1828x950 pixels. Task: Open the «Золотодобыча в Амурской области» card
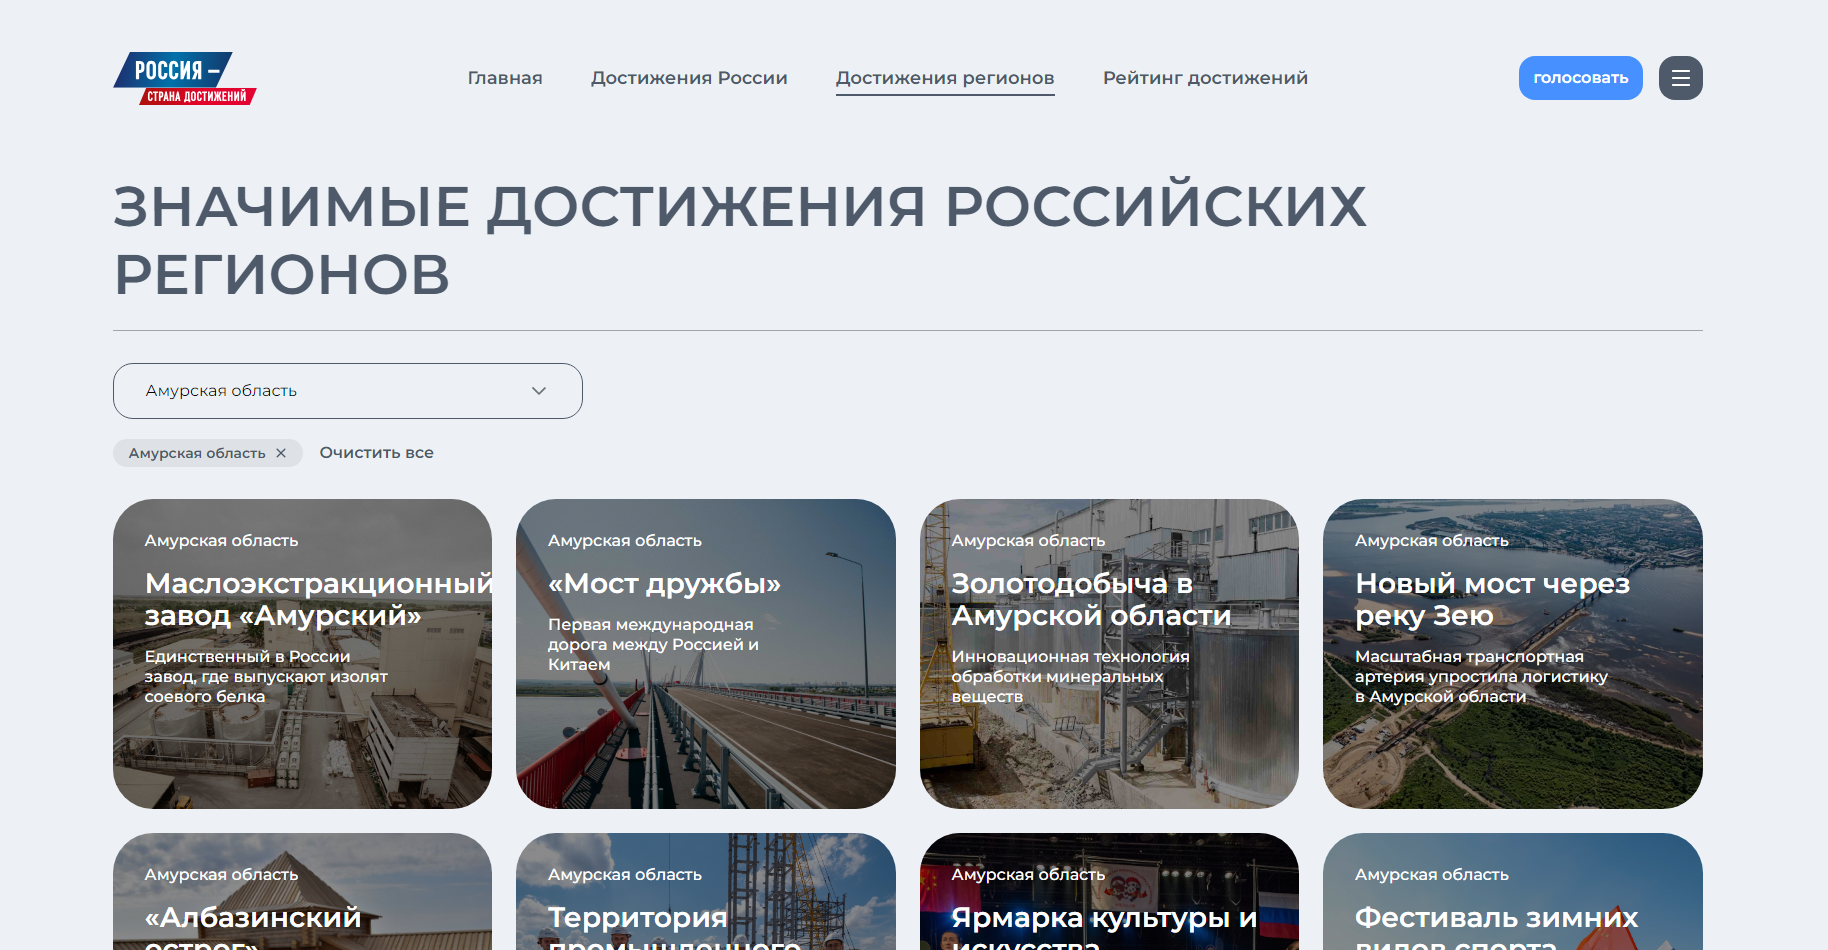[1109, 653]
